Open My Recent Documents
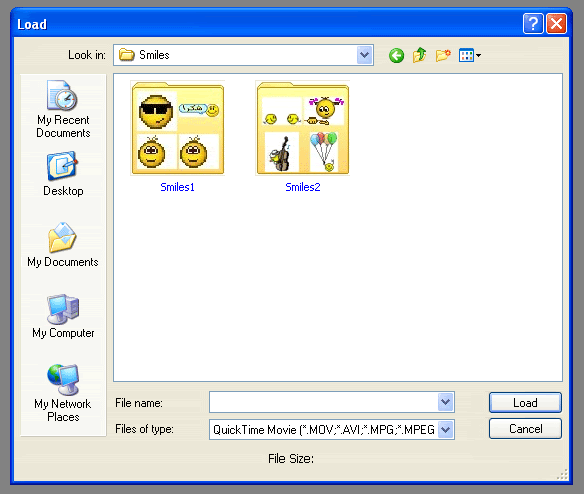This screenshot has width=584, height=494. pos(63,109)
